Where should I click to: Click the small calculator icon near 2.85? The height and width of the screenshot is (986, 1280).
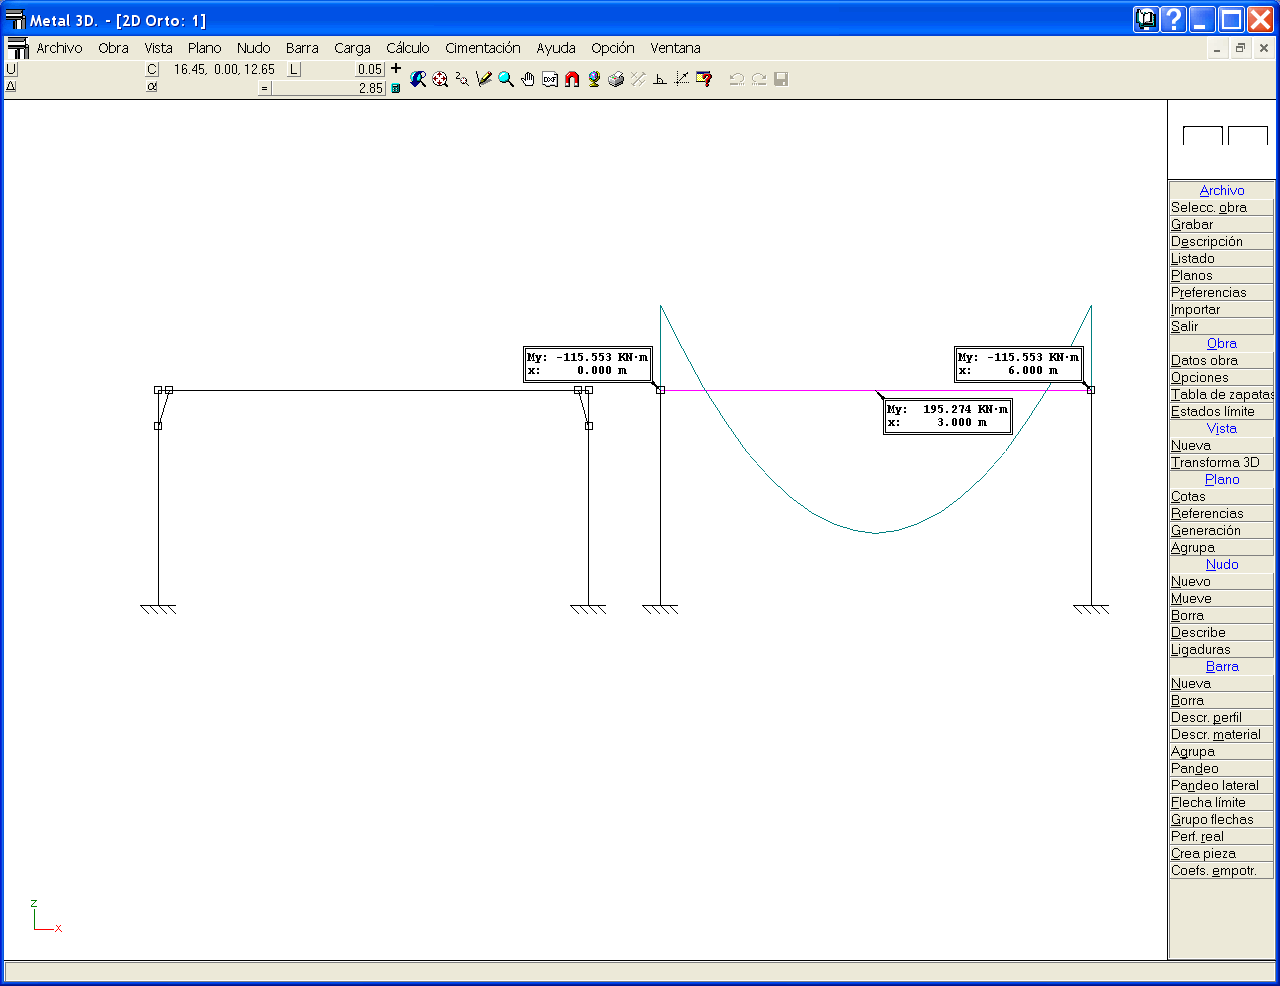tap(396, 88)
